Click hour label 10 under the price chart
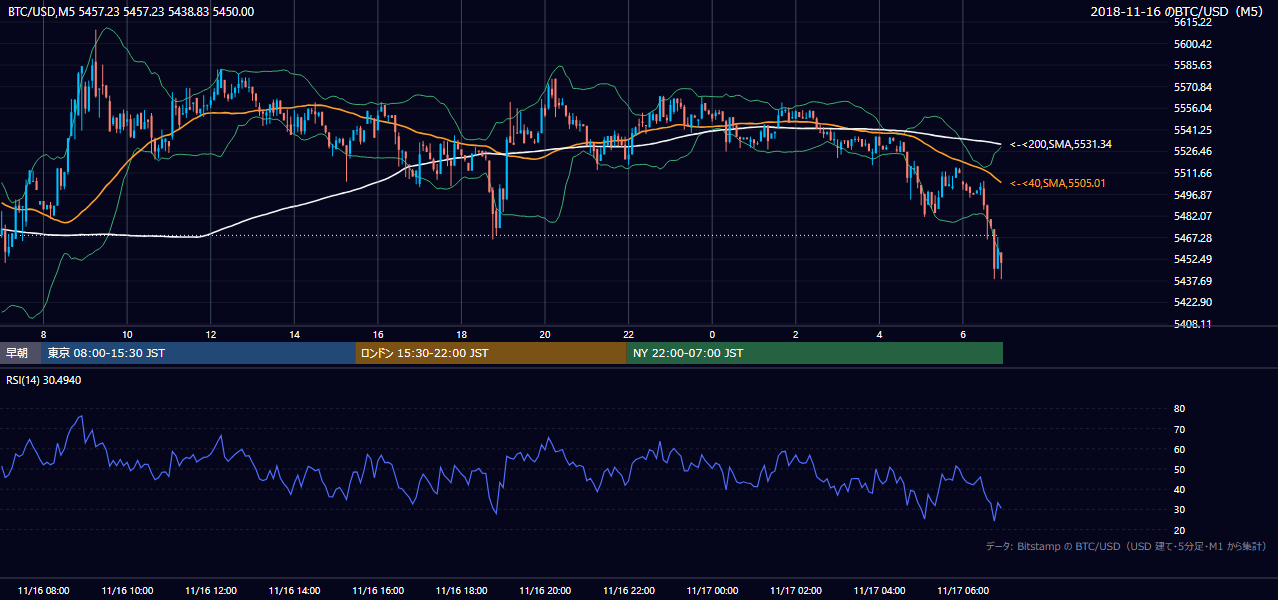 pos(127,334)
